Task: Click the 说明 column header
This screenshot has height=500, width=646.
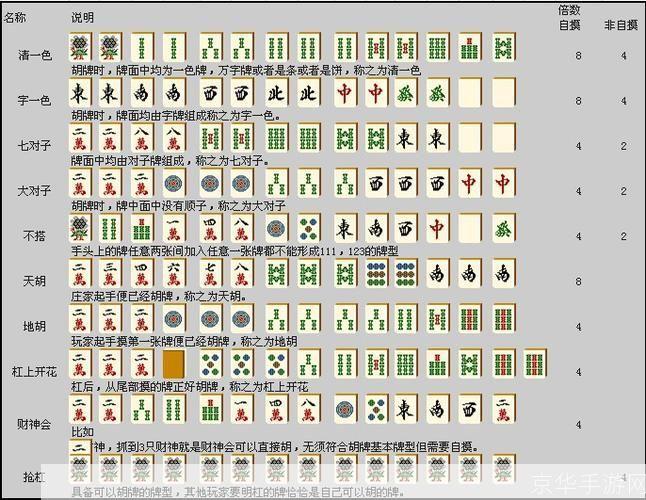Action: 82,17
